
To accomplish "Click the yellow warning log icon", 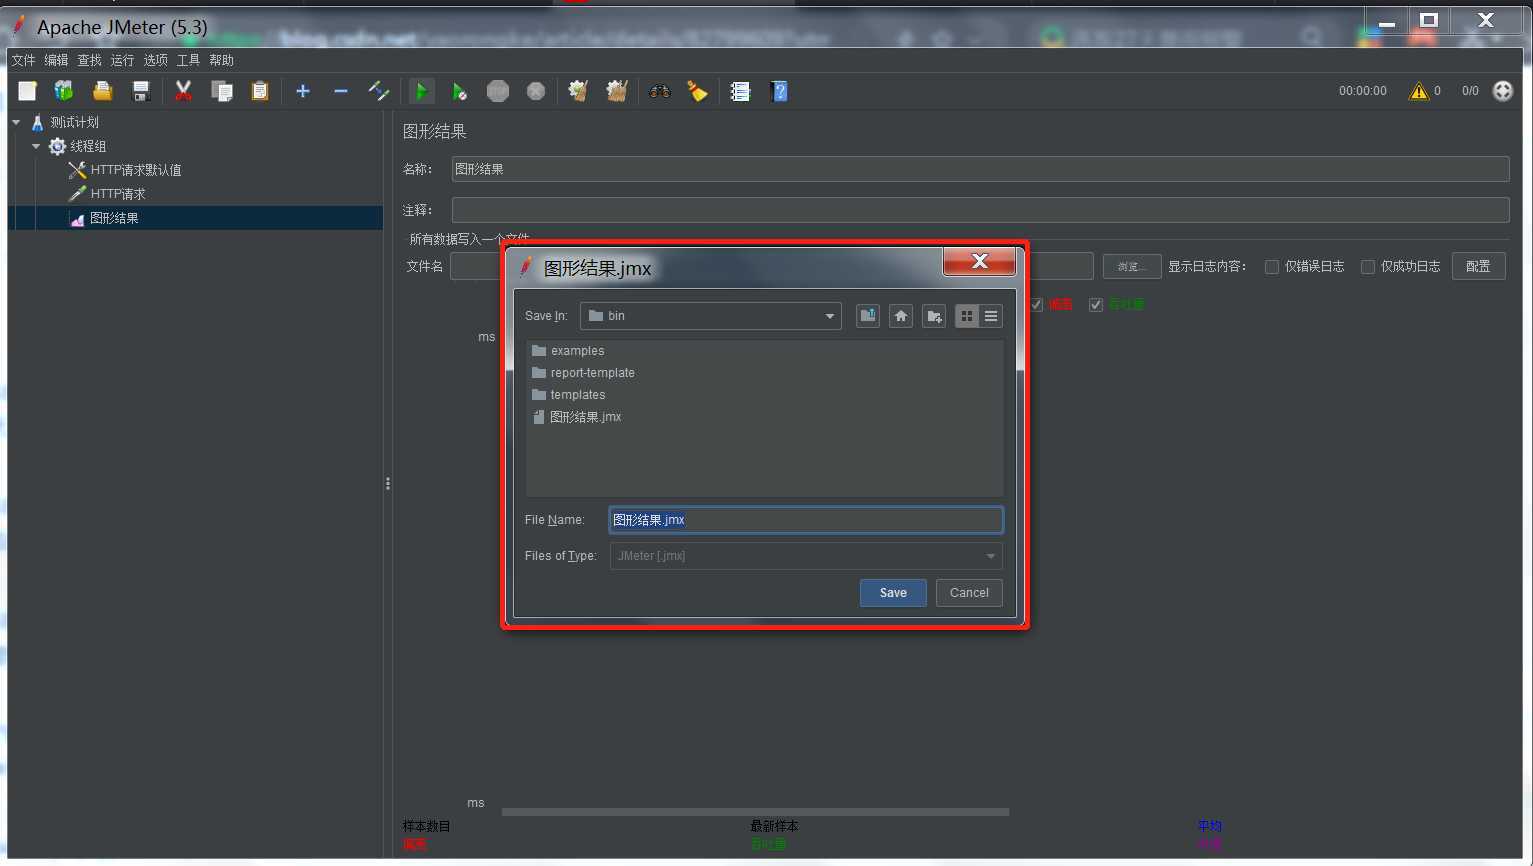I will pos(1418,91).
